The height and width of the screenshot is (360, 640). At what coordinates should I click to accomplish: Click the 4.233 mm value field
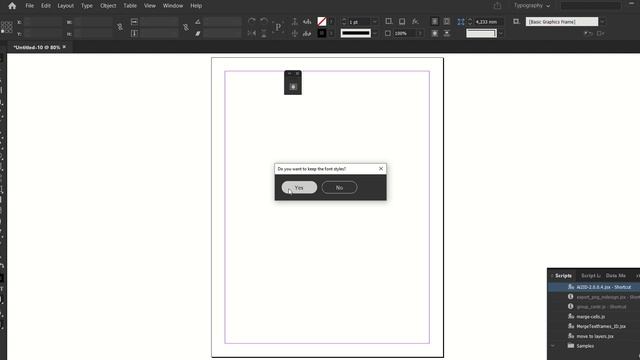point(488,22)
